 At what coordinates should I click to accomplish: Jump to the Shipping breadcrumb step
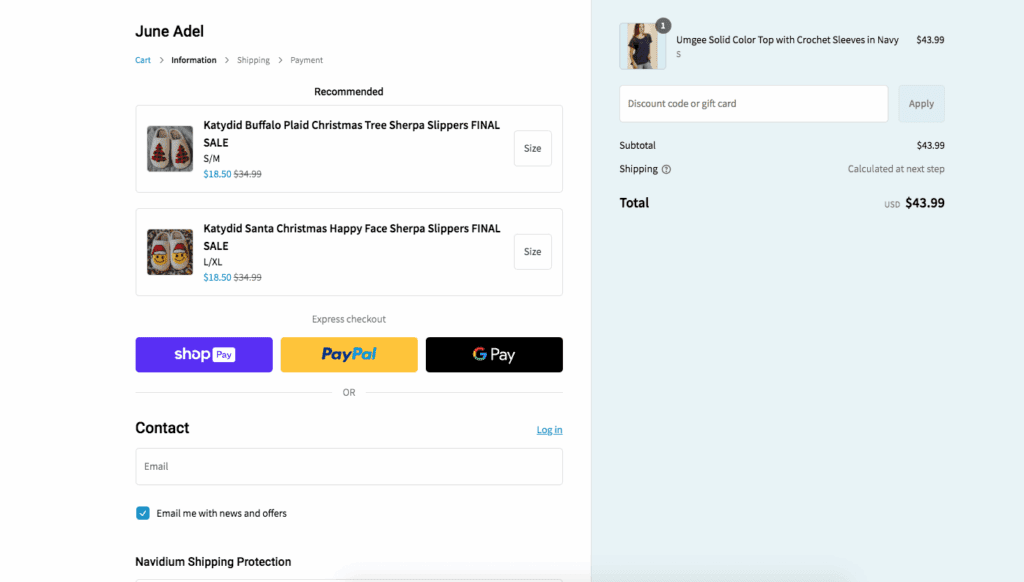(x=253, y=60)
